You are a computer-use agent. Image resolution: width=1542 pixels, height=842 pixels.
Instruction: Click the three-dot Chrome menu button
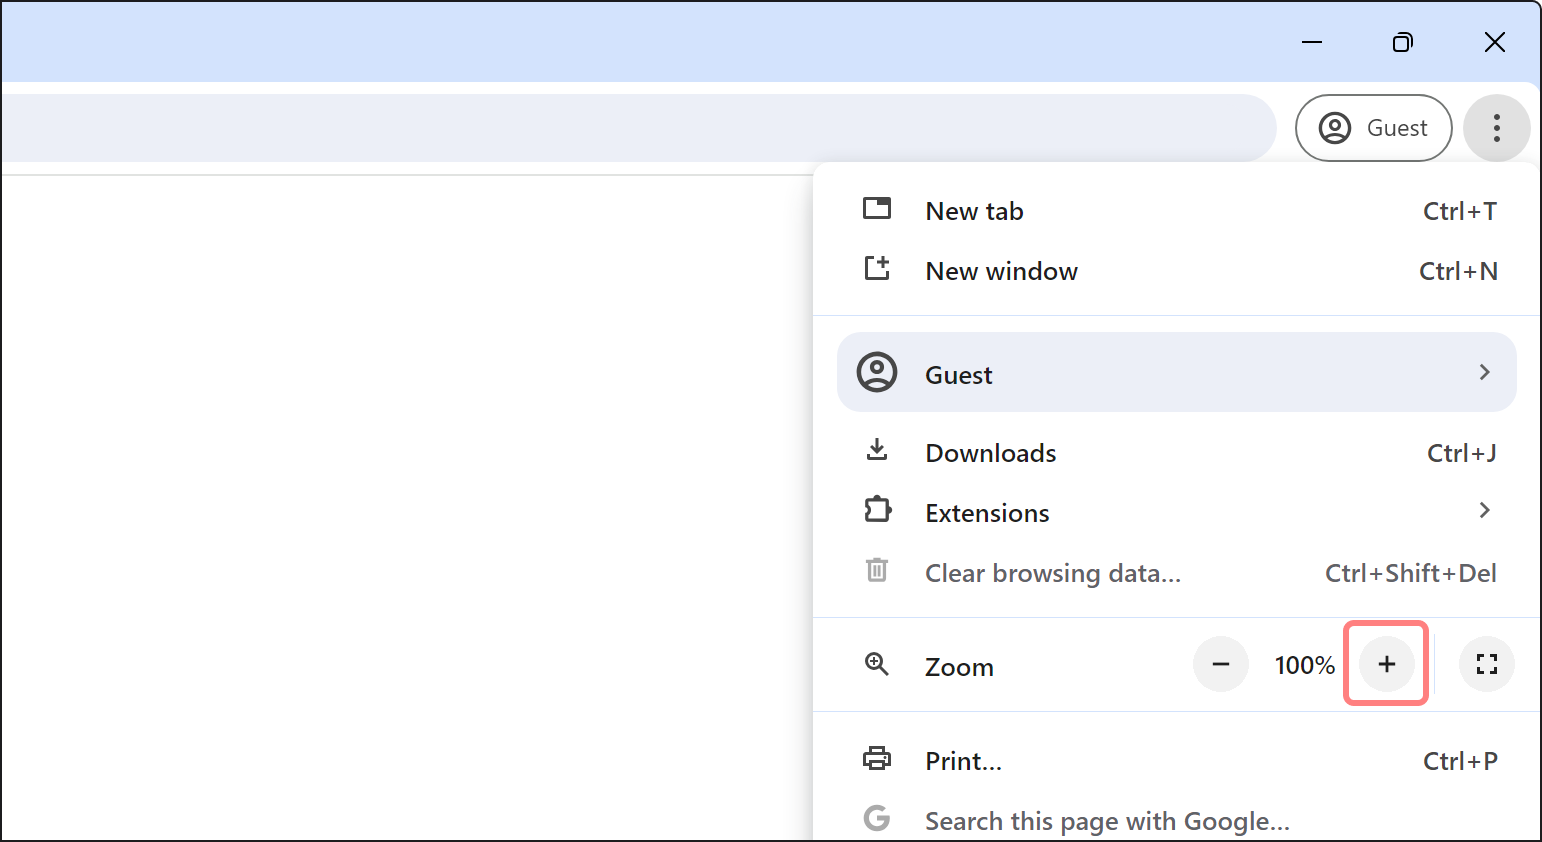(1496, 128)
